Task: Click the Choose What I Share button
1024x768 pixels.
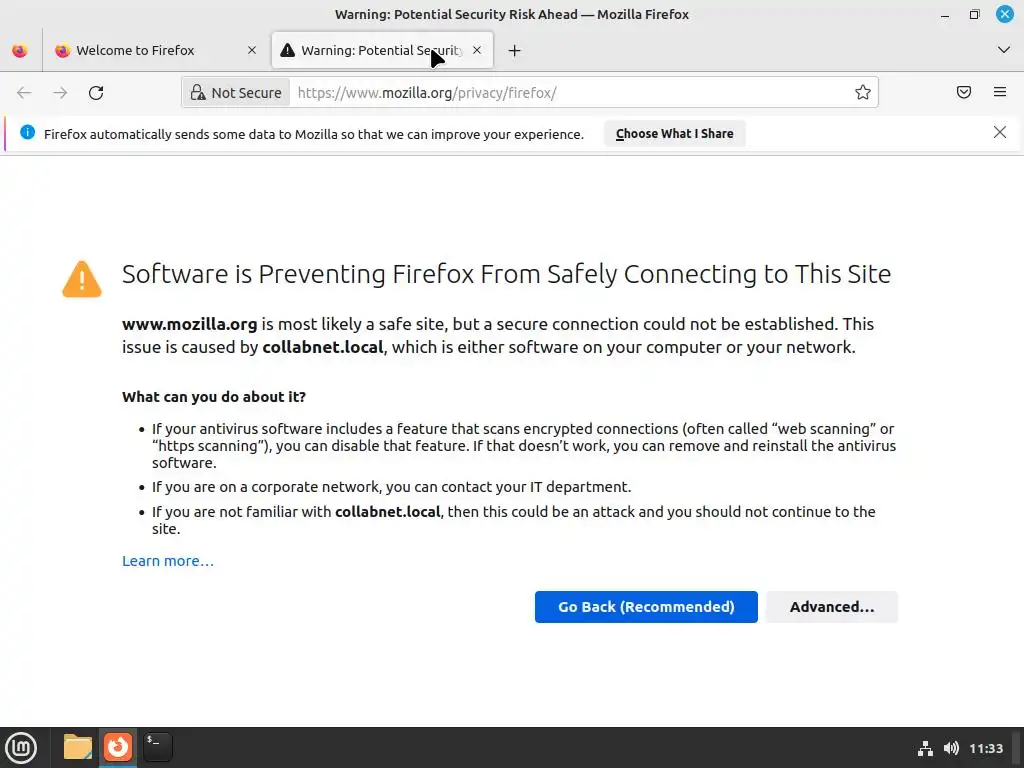Action: [x=674, y=134]
